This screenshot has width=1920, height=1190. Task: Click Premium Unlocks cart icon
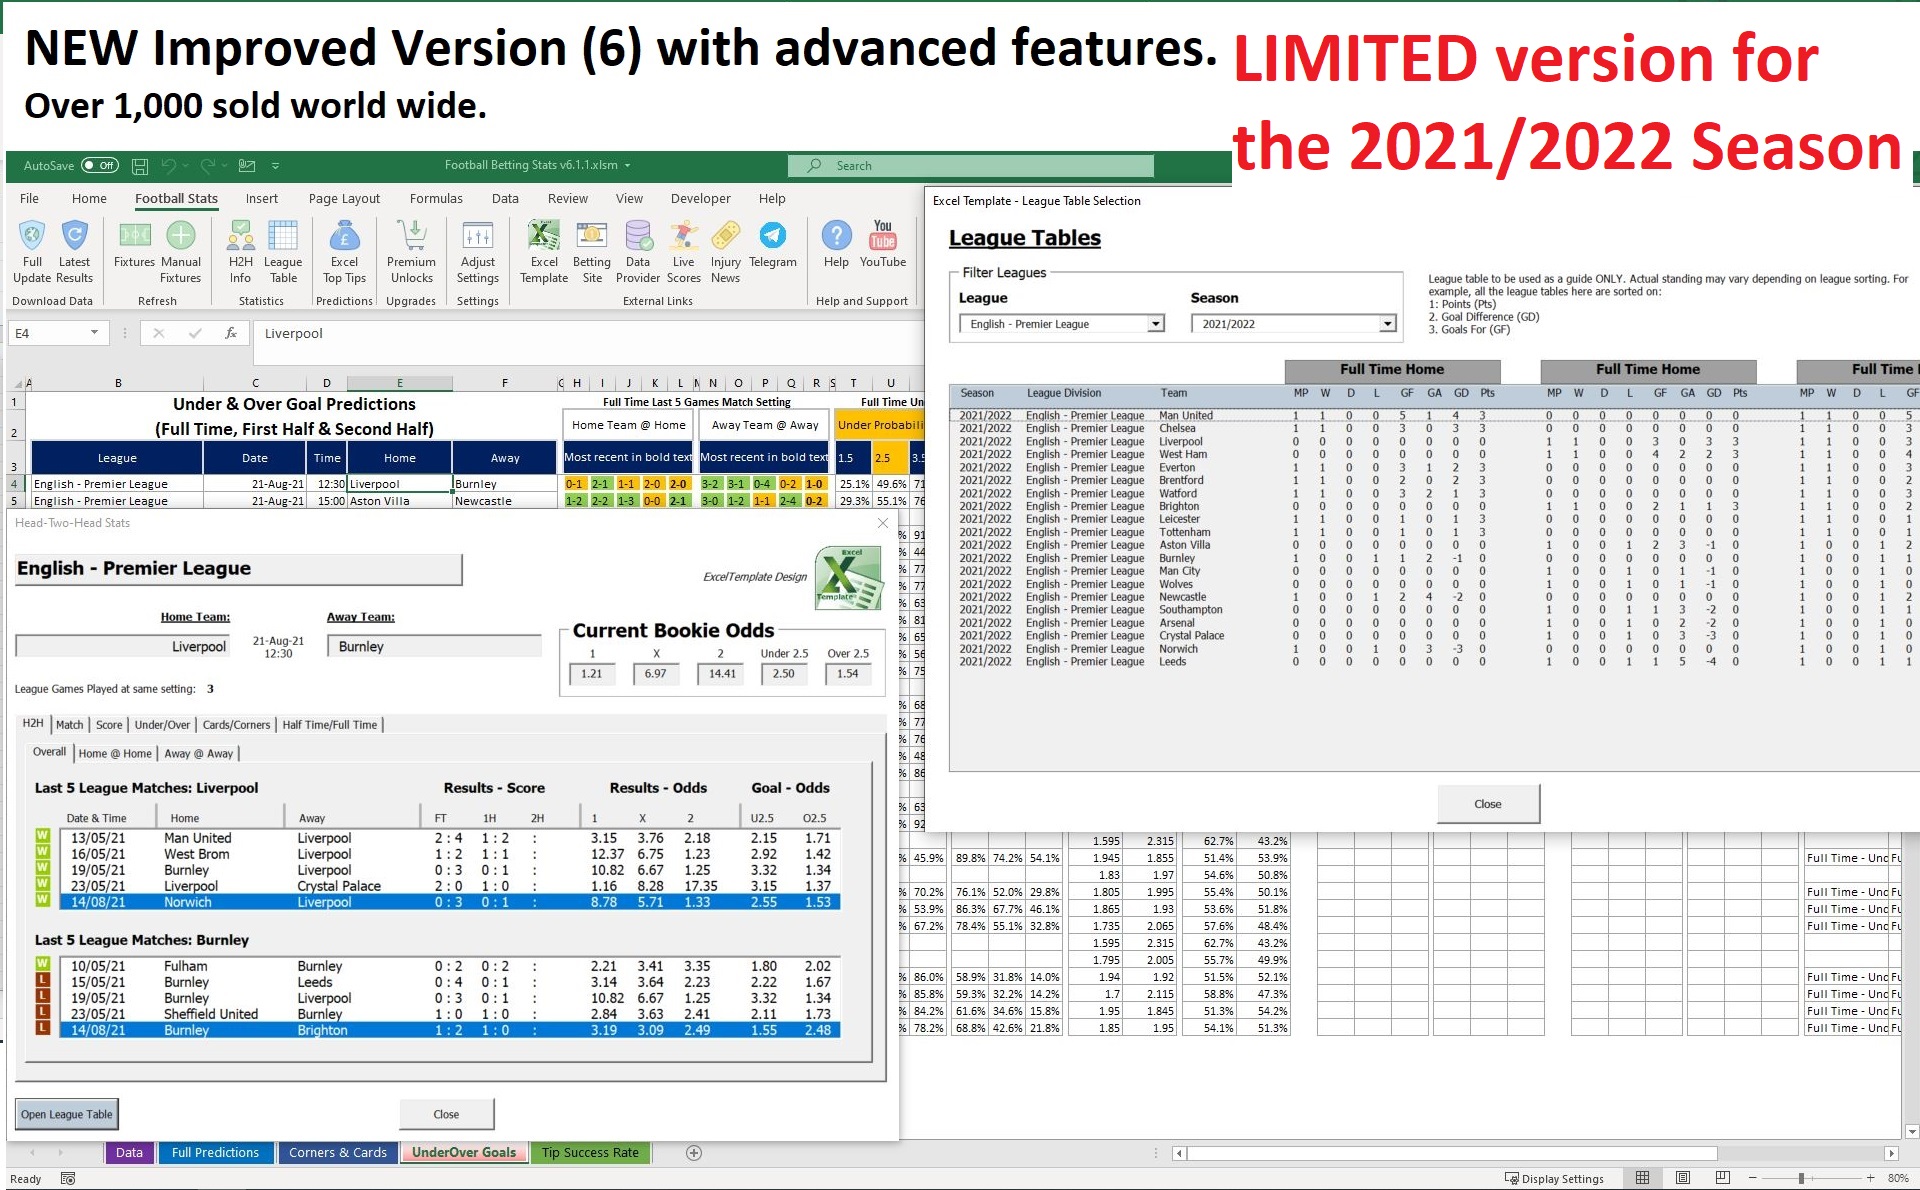411,237
